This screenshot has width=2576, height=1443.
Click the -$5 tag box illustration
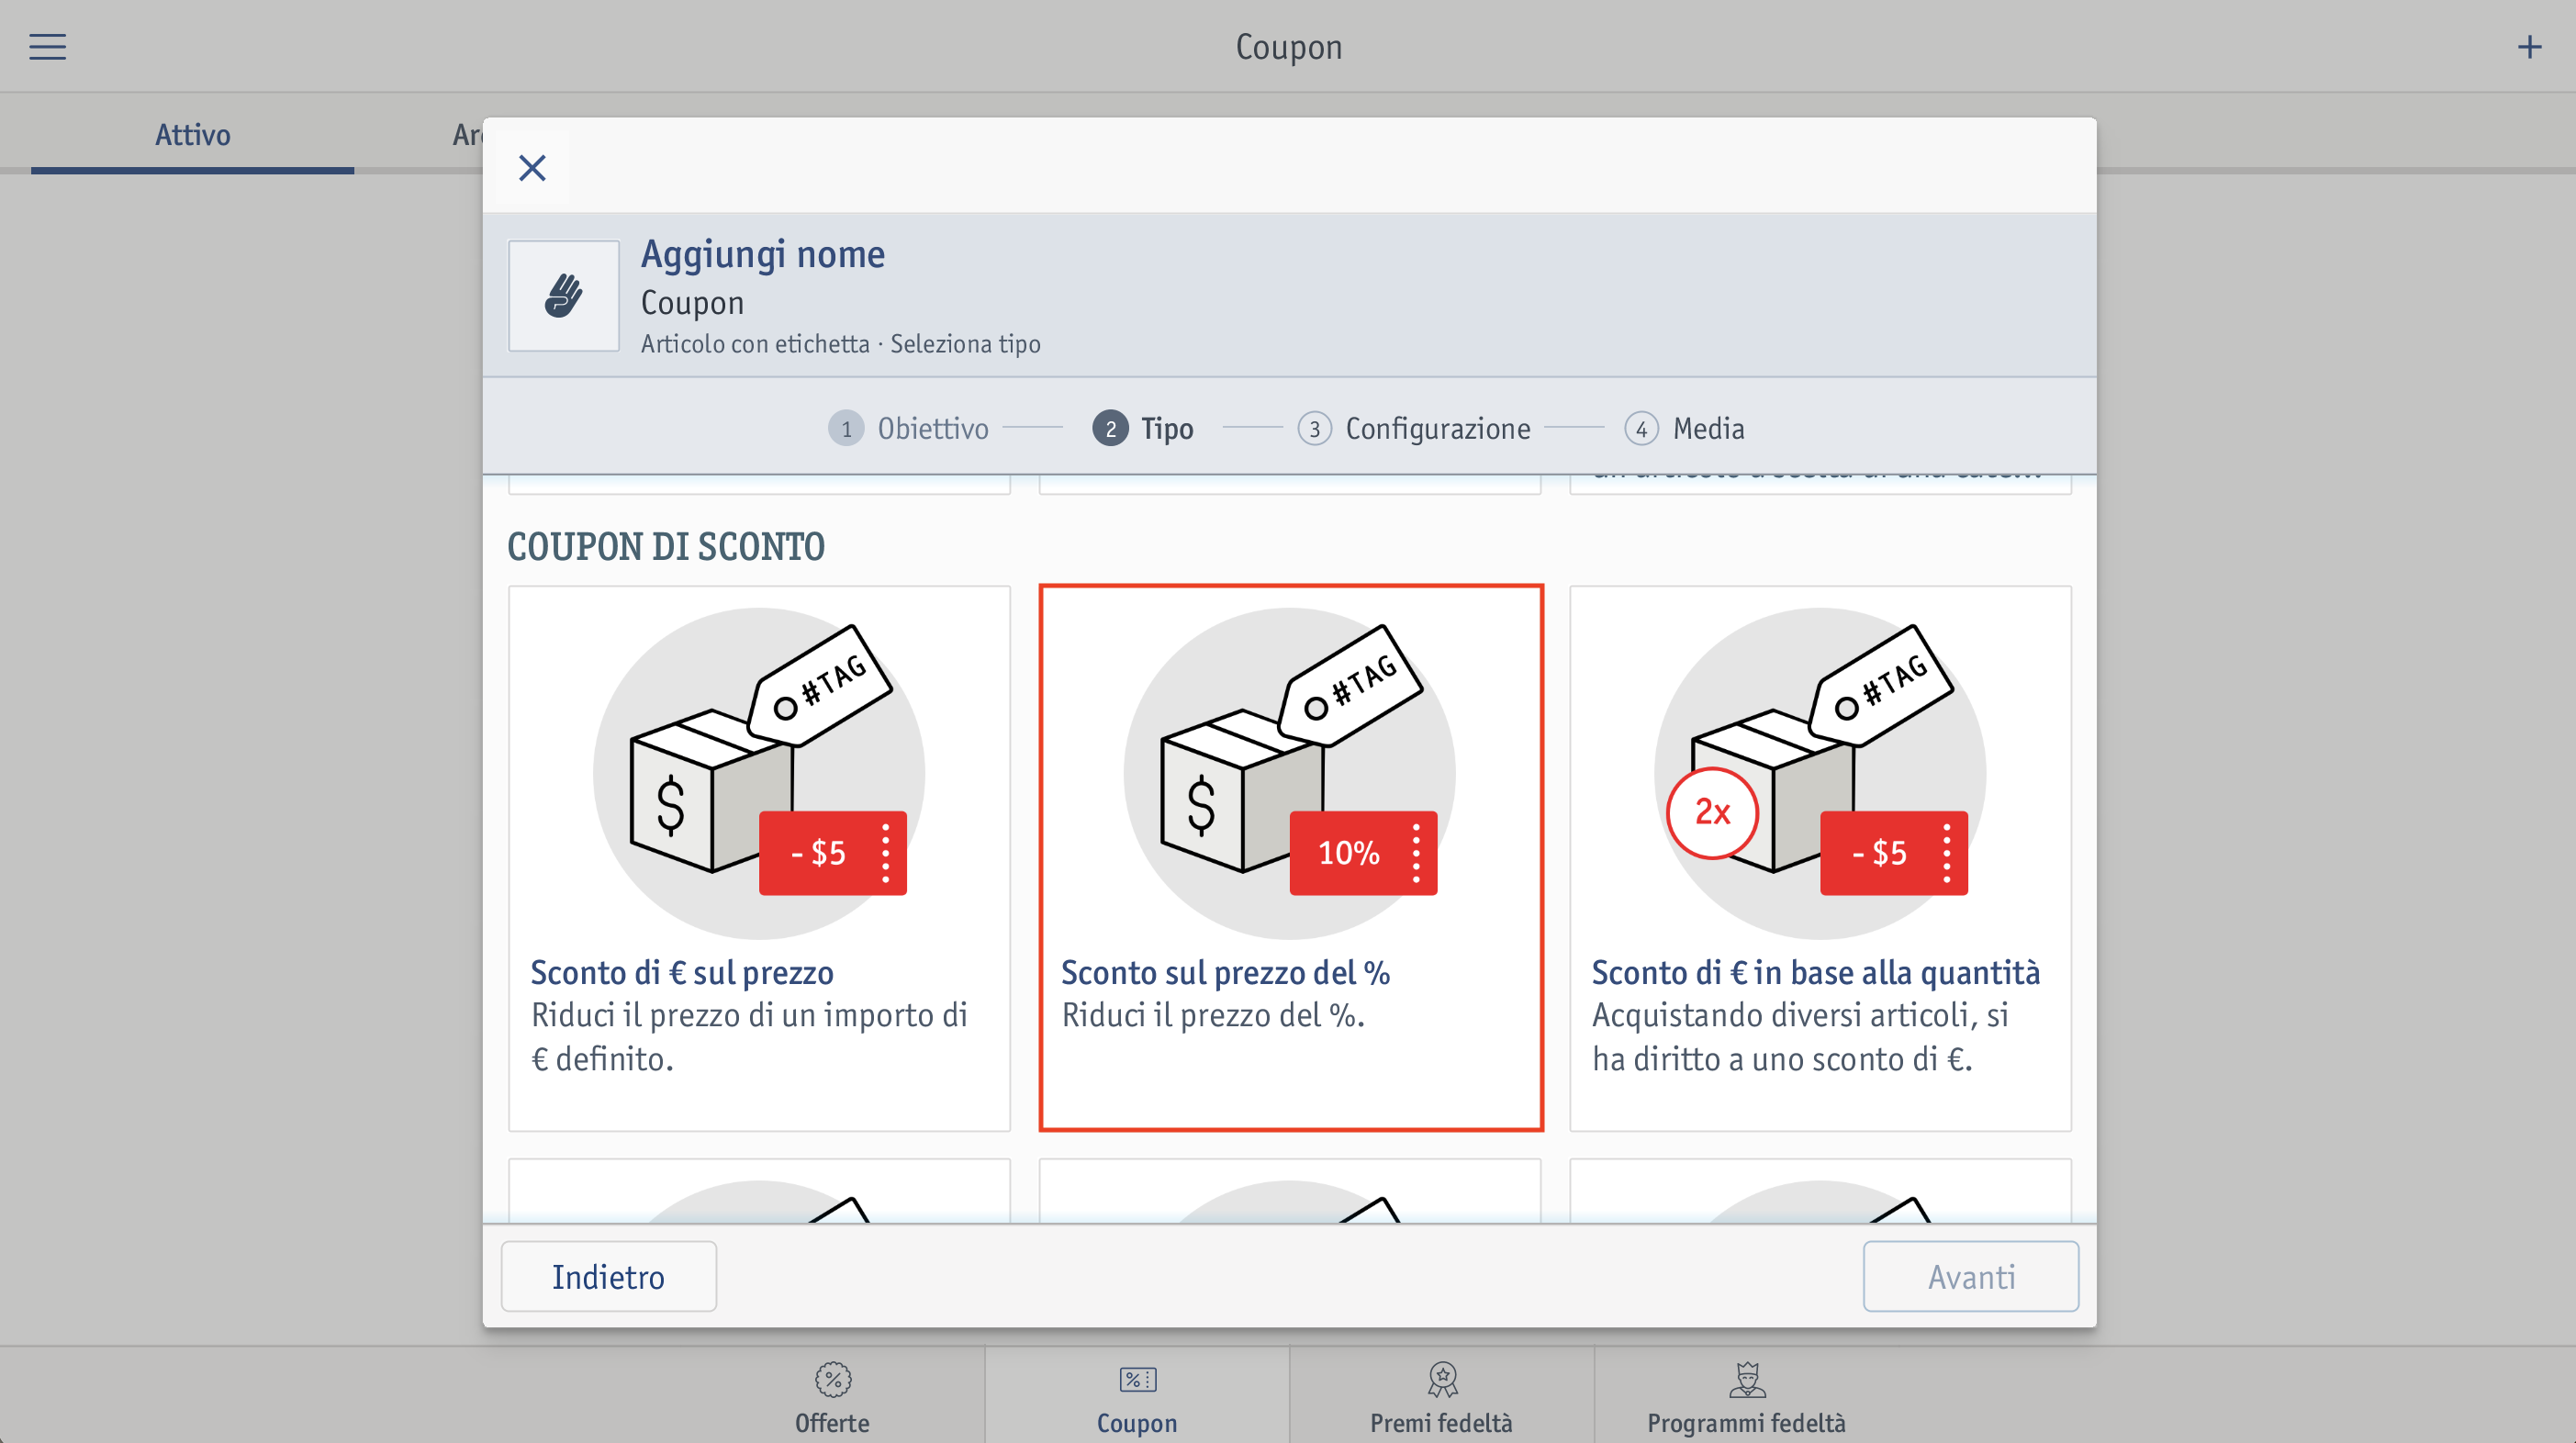click(759, 773)
